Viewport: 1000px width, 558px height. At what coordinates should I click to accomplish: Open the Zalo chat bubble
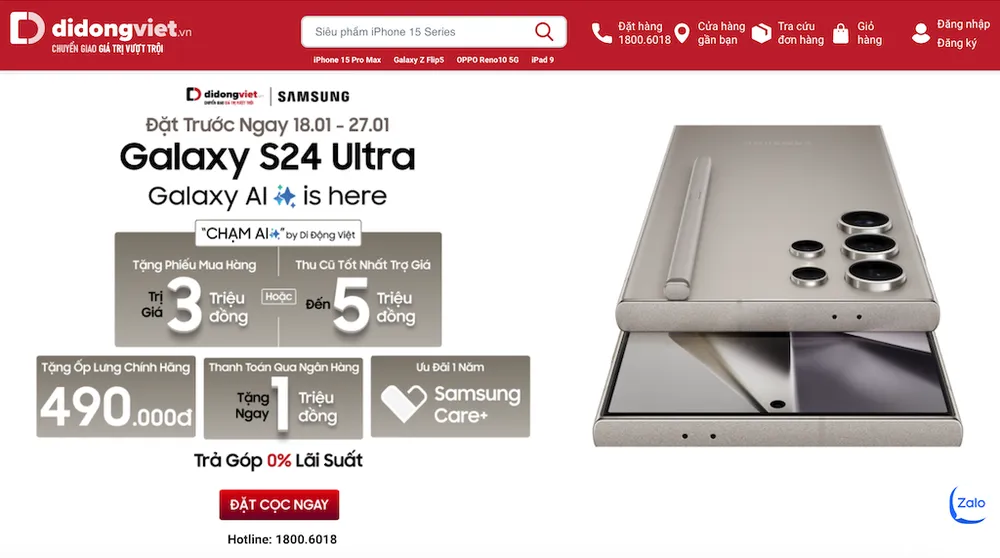968,504
